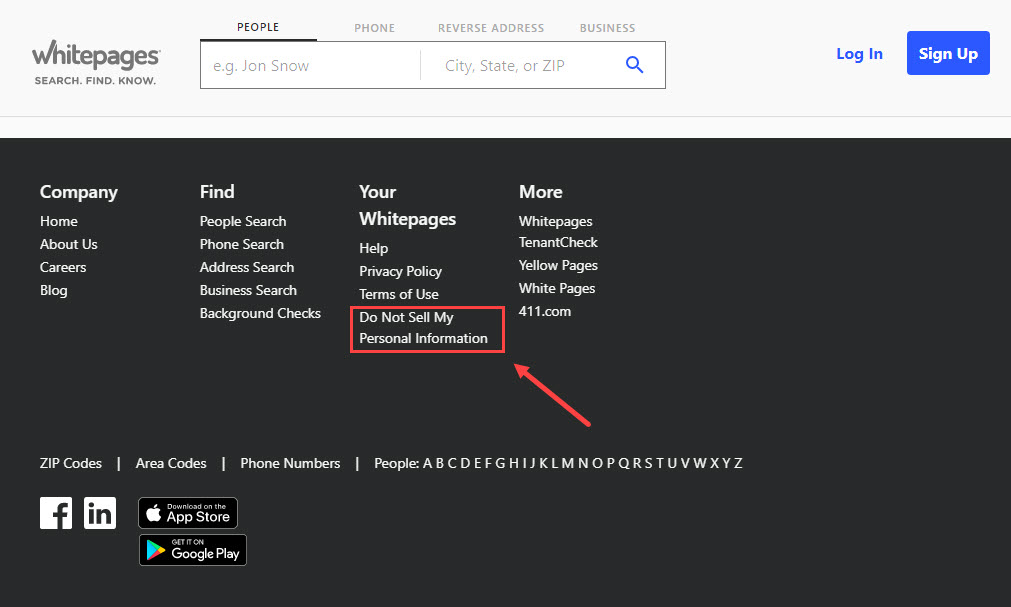Focus the City, State, or ZIP field

(516, 65)
